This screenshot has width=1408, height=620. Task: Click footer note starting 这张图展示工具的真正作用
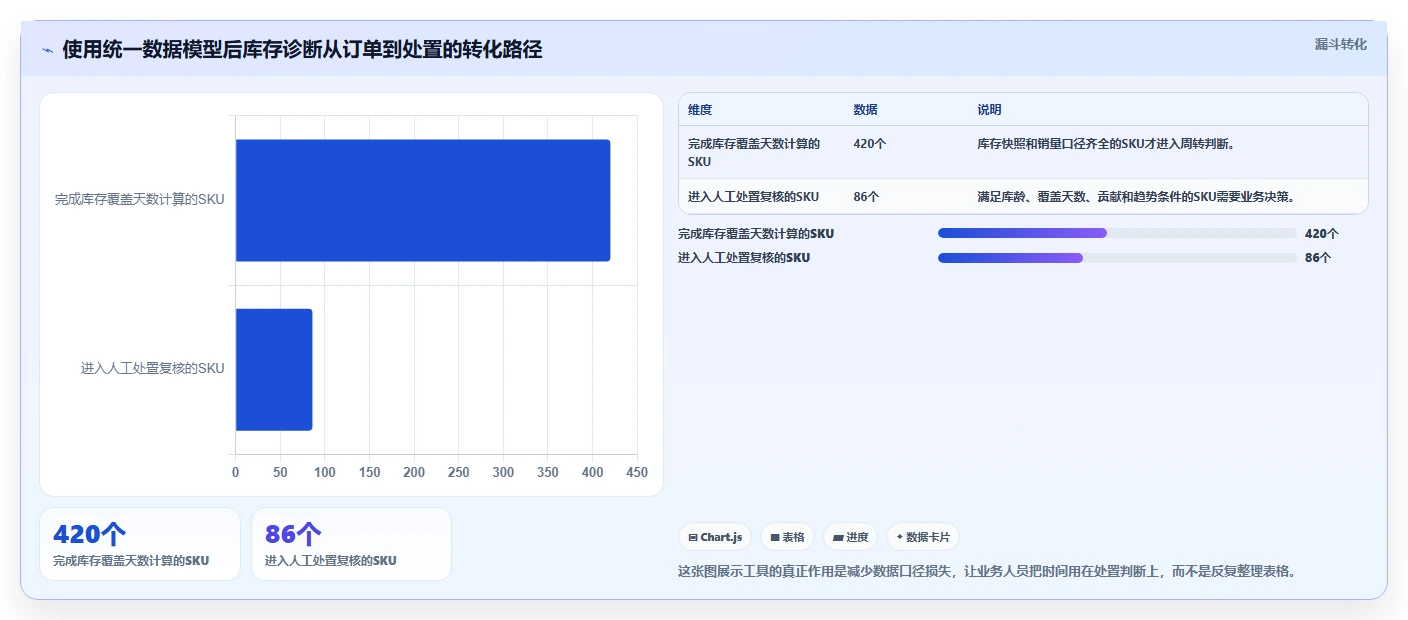[988, 572]
